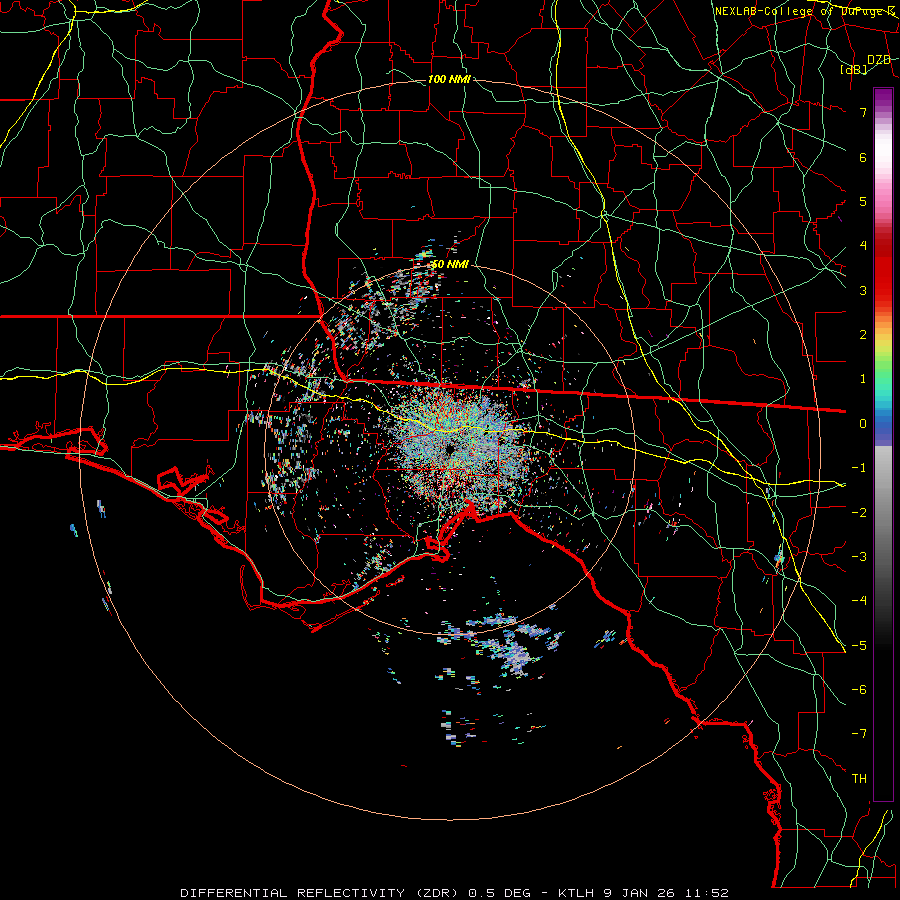Image resolution: width=900 pixels, height=900 pixels.
Task: Click the -3 dB value on the color scale
Action: point(859,556)
